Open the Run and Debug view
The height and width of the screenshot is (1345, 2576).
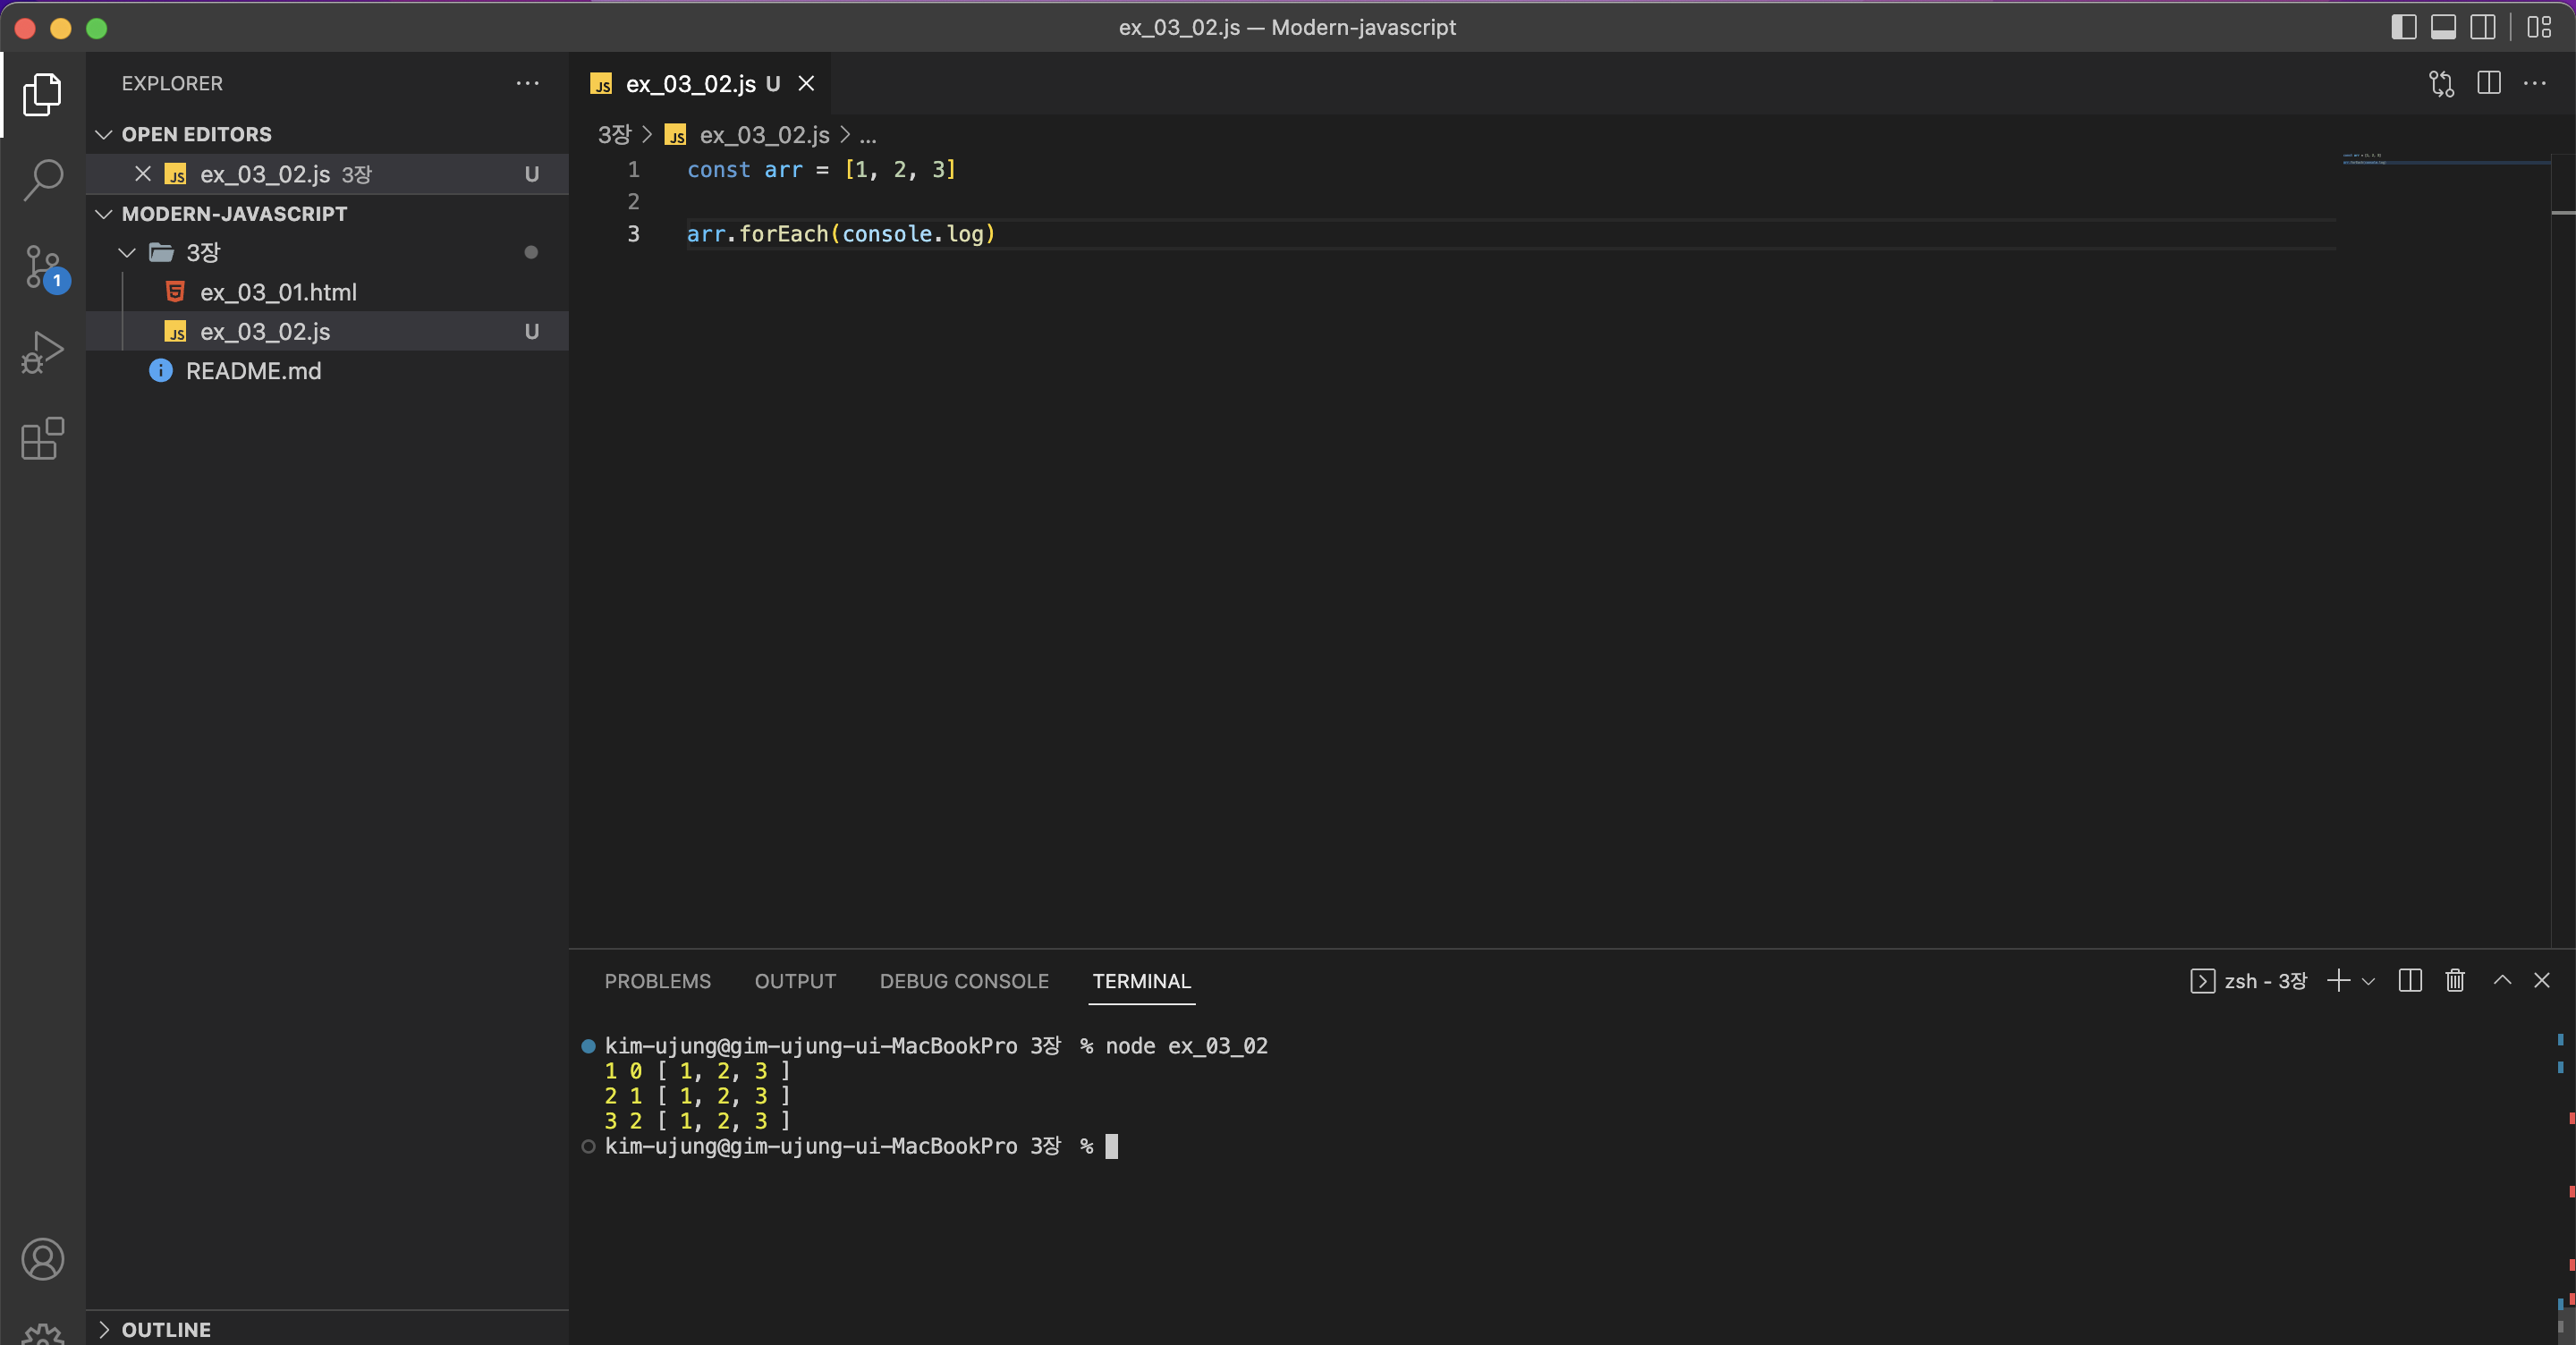43,353
